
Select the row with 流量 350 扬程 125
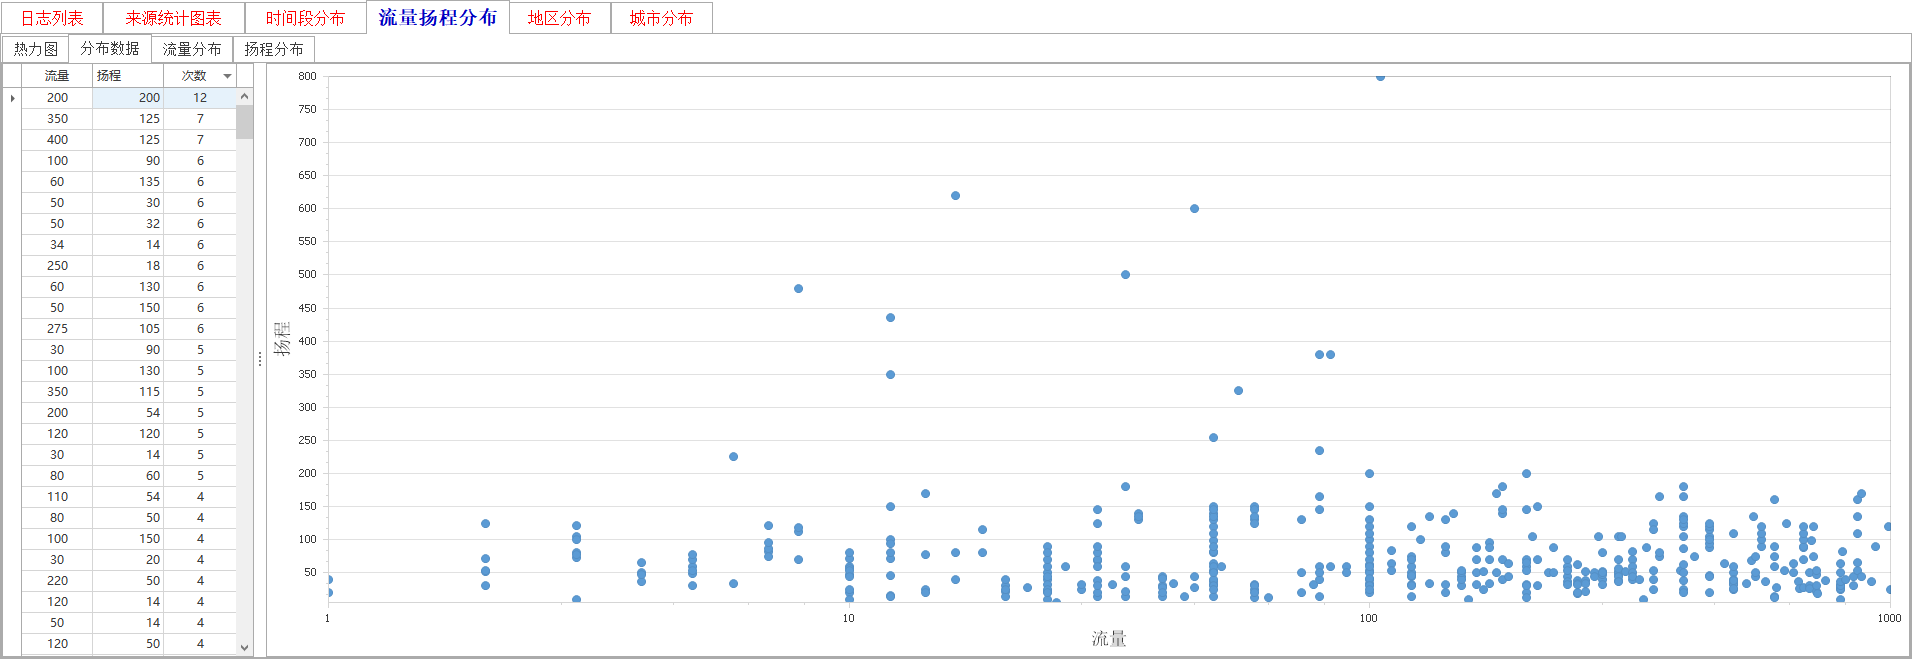coord(129,119)
